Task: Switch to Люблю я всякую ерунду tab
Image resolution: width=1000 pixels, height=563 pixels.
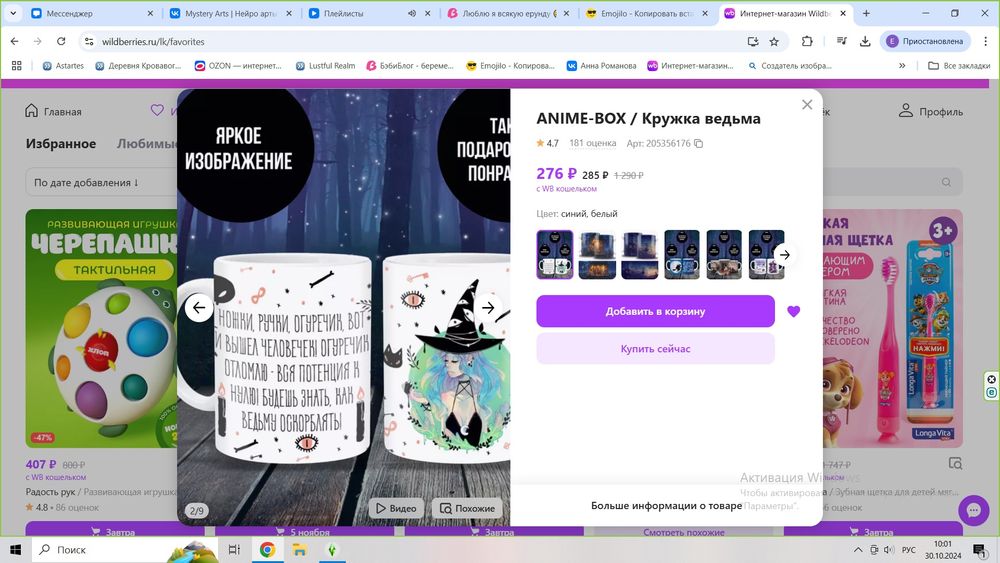Action: (x=508, y=13)
